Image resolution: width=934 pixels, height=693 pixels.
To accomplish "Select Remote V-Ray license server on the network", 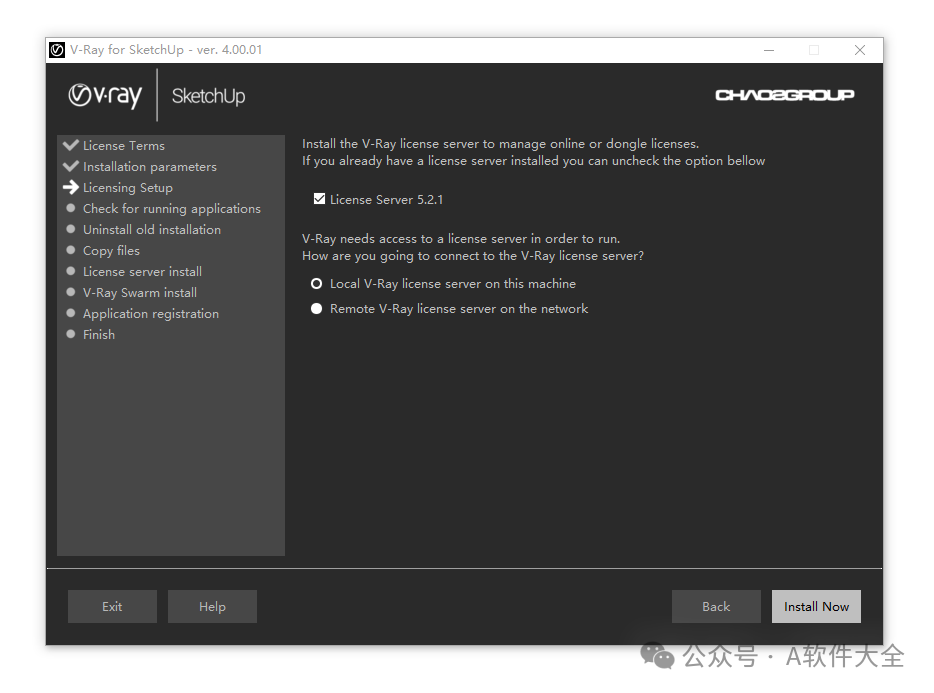I will [316, 309].
